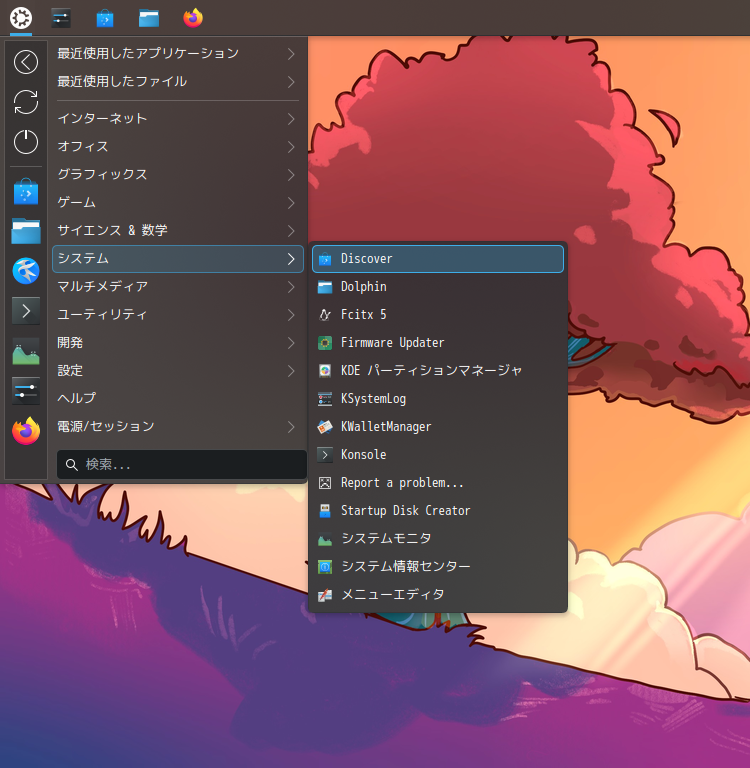Click the Report a problem icon

click(325, 483)
